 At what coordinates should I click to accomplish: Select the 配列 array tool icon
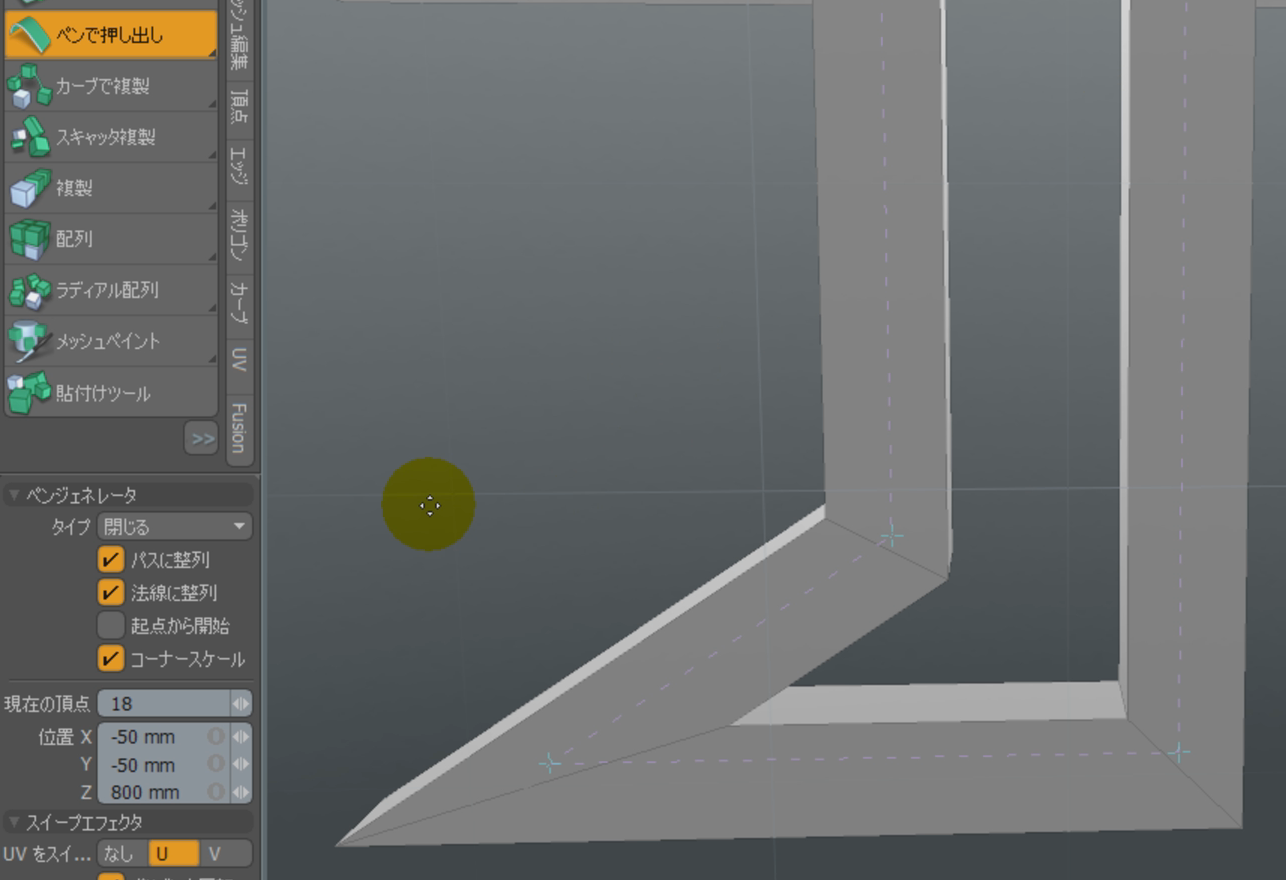[29, 240]
